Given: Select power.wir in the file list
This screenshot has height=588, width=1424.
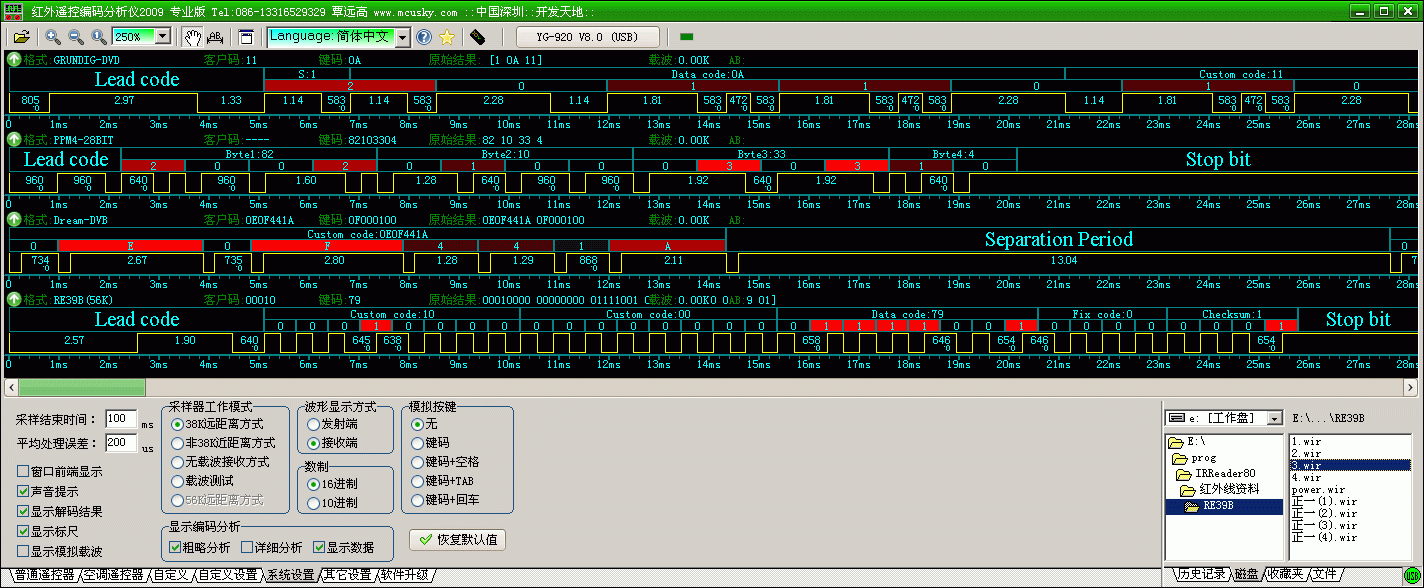Looking at the screenshot, I should 1318,490.
